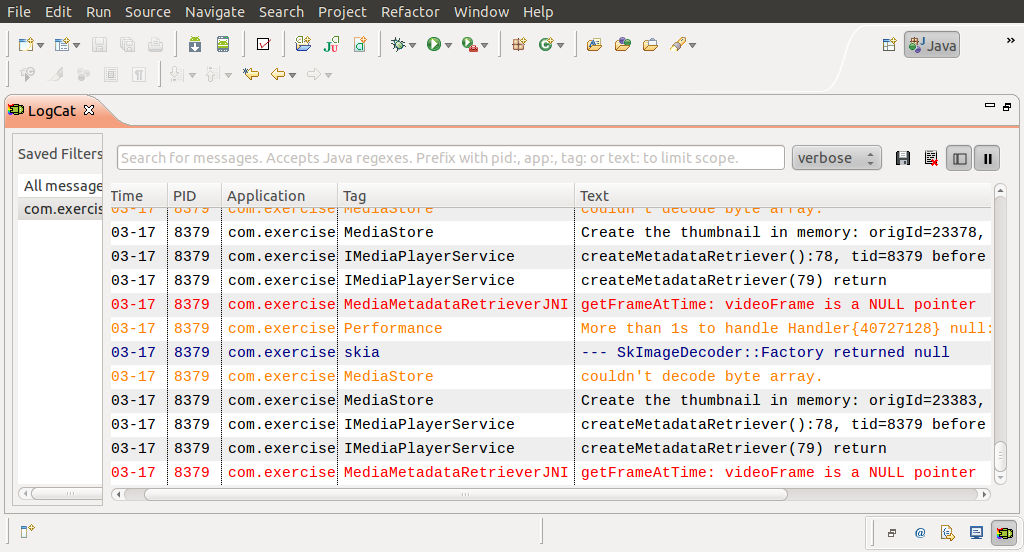Expand the Run dropdown arrow
The image size is (1024, 552).
(448, 45)
